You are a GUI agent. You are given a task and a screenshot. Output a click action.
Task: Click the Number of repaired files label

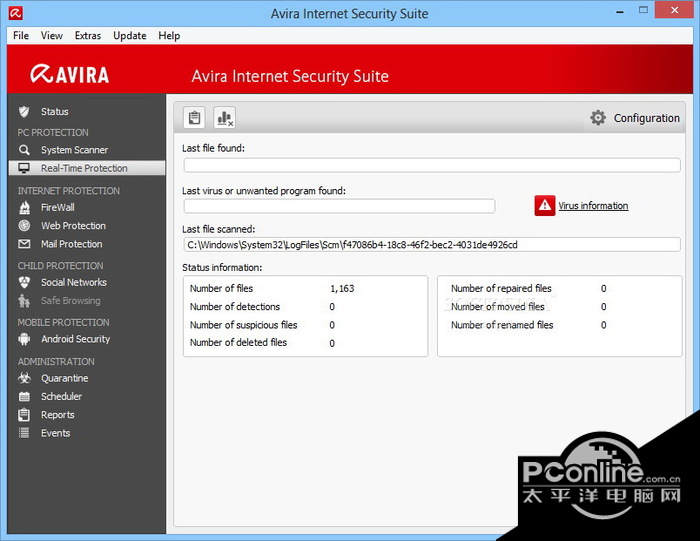click(x=501, y=289)
